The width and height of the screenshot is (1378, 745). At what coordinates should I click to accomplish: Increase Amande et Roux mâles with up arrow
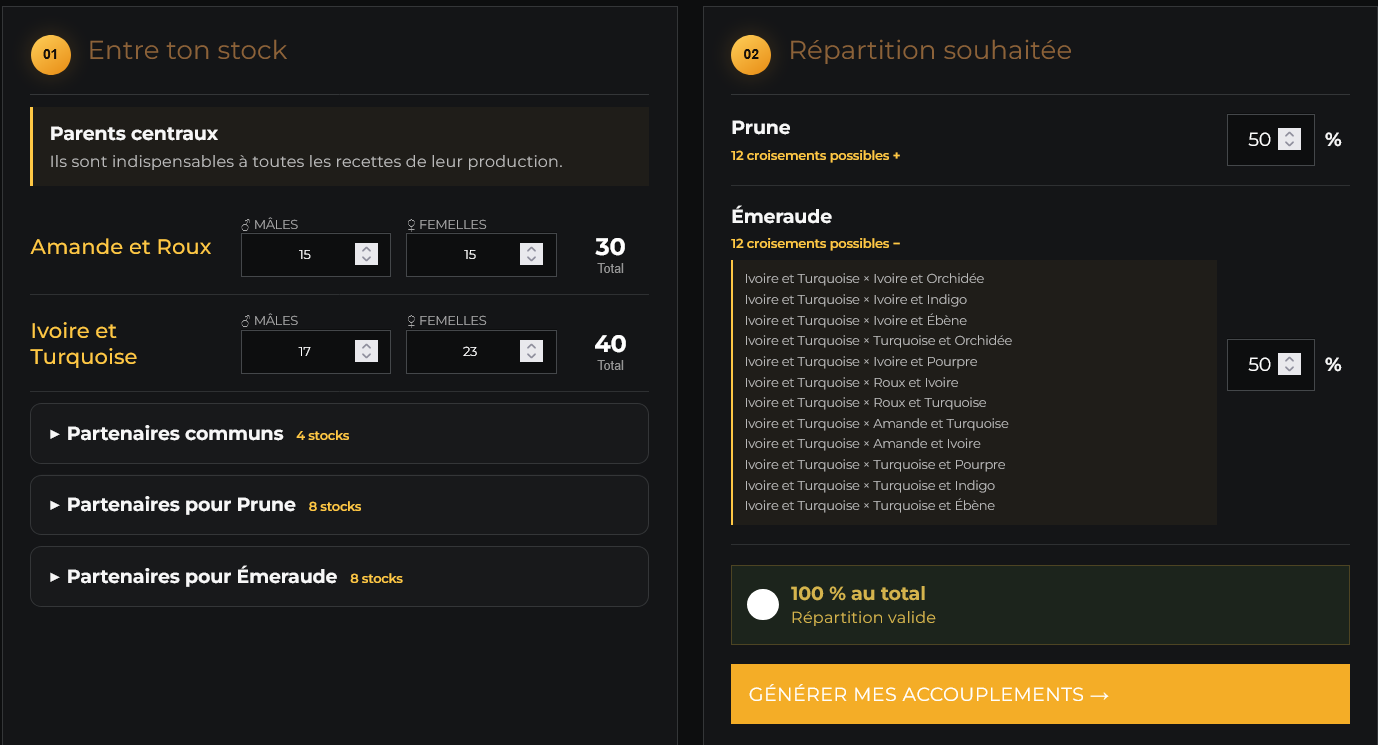(366, 249)
